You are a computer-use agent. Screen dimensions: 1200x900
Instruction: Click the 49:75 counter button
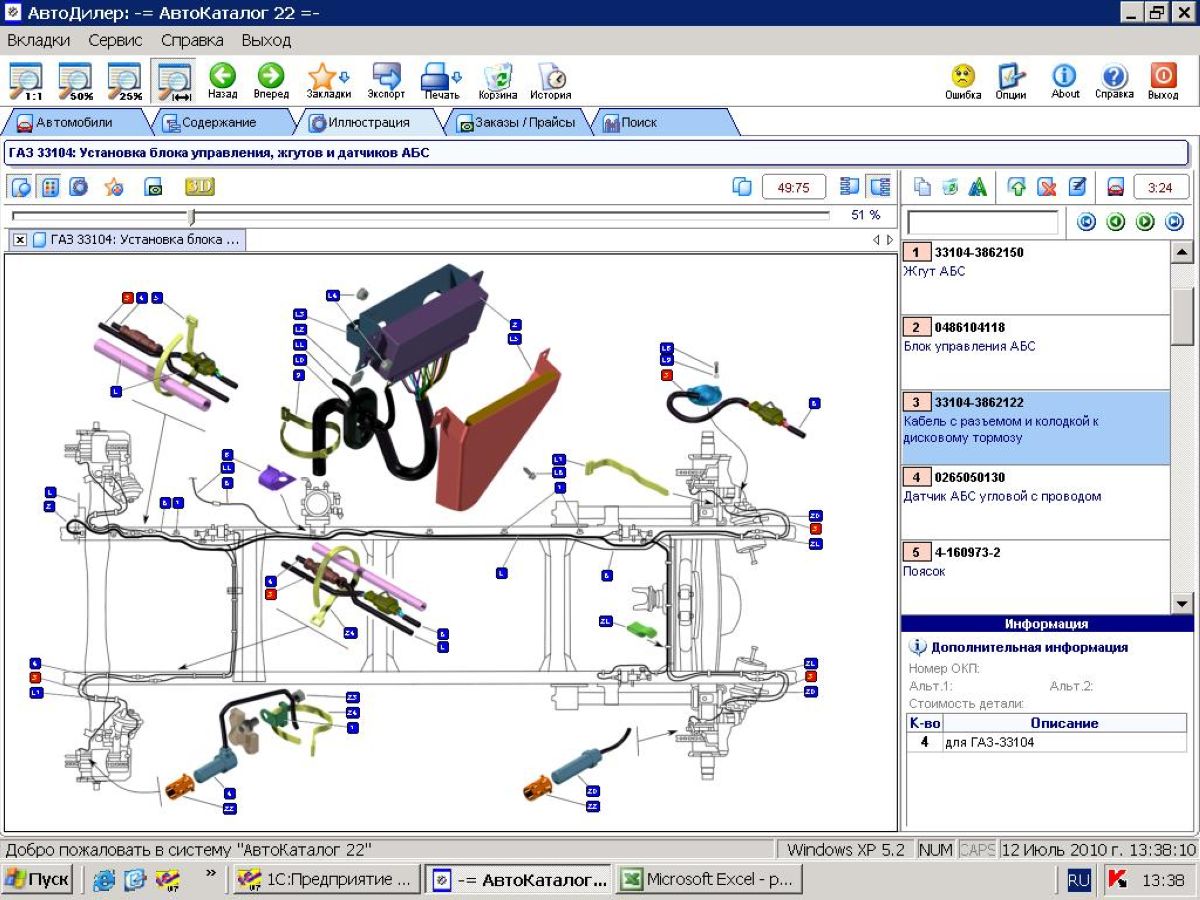tap(794, 187)
